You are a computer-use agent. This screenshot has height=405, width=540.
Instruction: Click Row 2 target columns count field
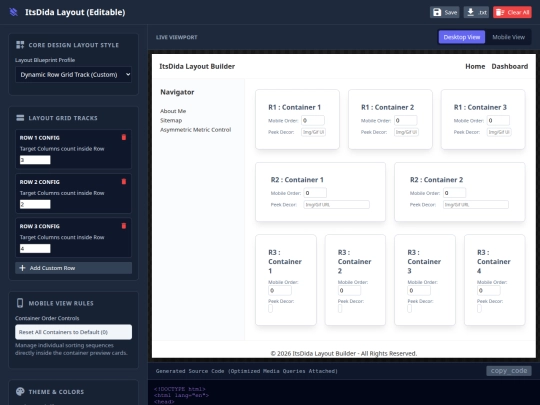pyautogui.click(x=35, y=204)
